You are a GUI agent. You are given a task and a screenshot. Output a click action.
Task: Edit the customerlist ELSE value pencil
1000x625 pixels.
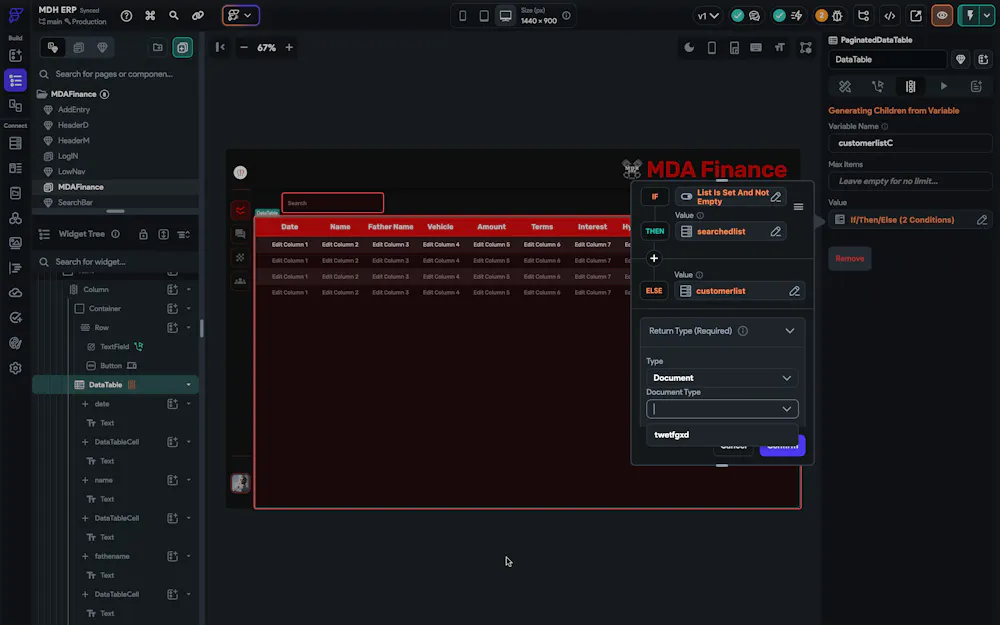coord(794,291)
